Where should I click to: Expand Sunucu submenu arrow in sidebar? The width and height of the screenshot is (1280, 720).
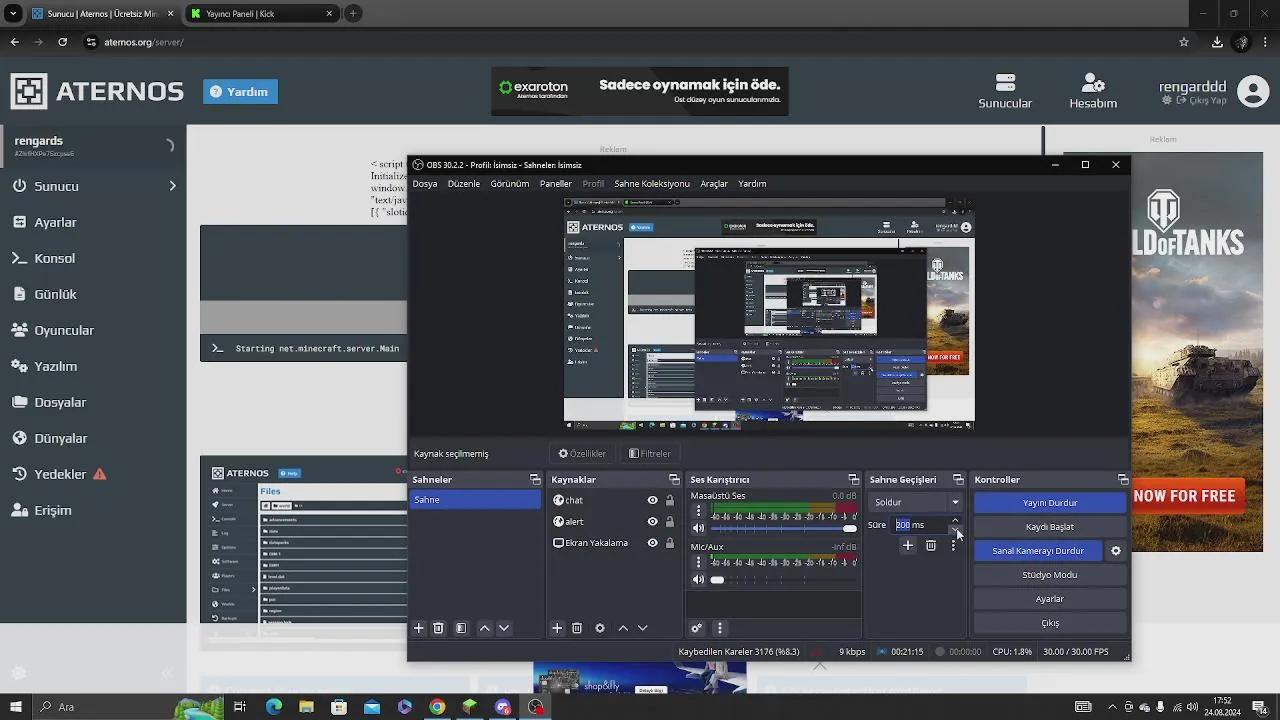pos(172,186)
